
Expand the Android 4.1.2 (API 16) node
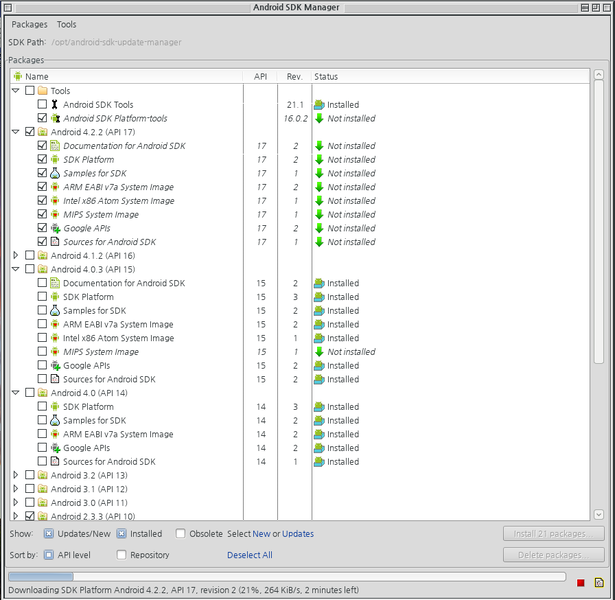[15, 256]
